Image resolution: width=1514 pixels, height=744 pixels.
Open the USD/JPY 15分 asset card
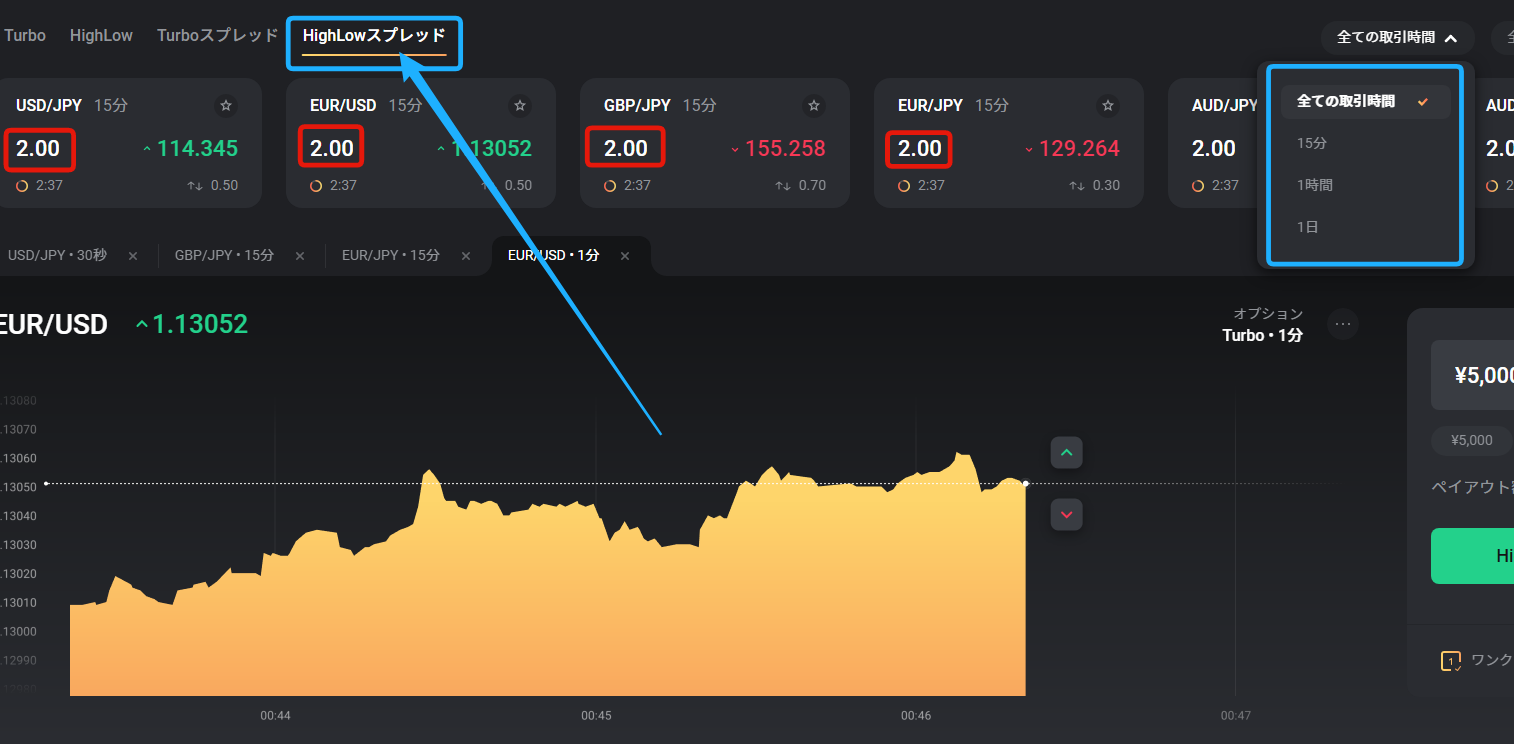point(127,143)
